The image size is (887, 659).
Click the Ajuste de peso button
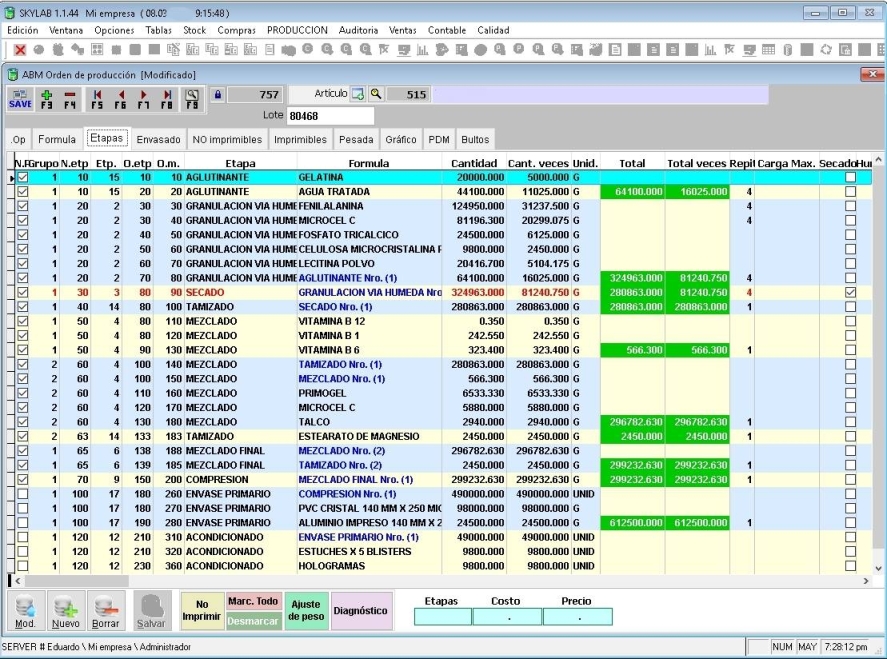coord(306,610)
